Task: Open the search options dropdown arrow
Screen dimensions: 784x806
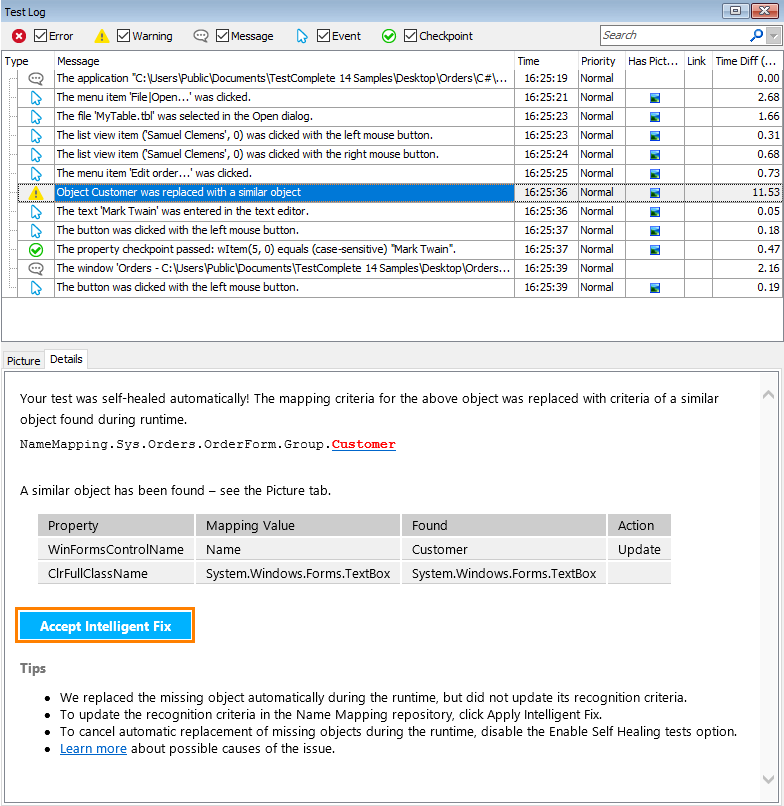Action: click(x=773, y=36)
